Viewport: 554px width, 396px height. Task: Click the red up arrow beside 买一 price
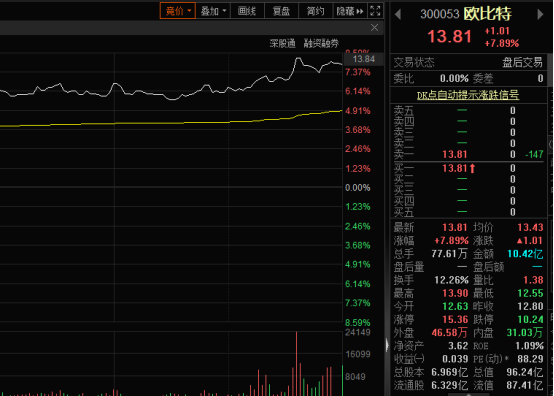click(472, 169)
